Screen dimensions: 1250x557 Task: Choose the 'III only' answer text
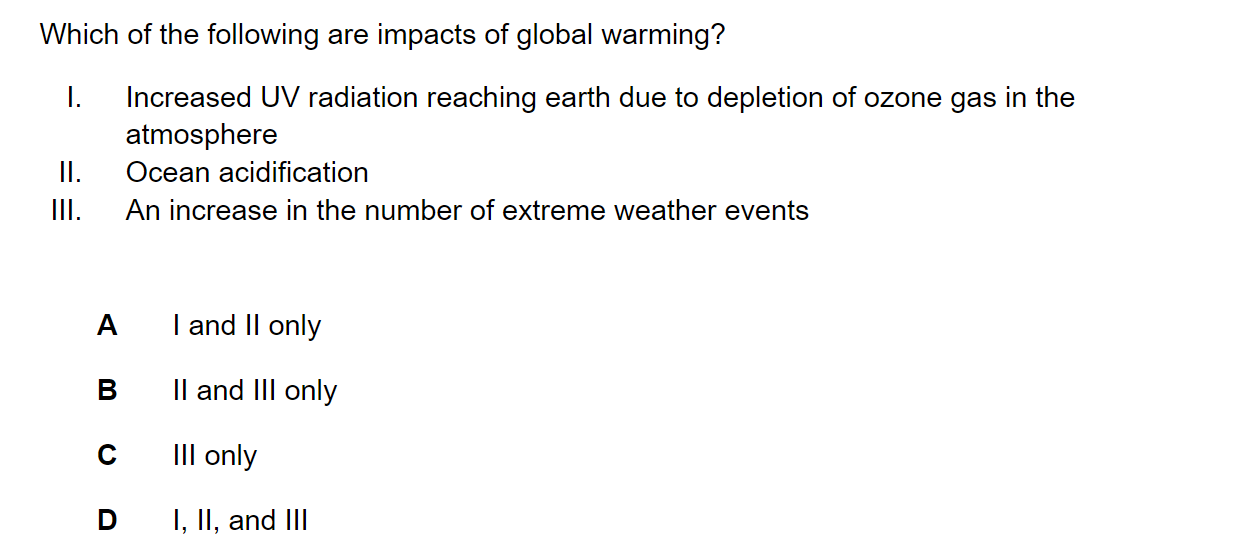click(215, 456)
